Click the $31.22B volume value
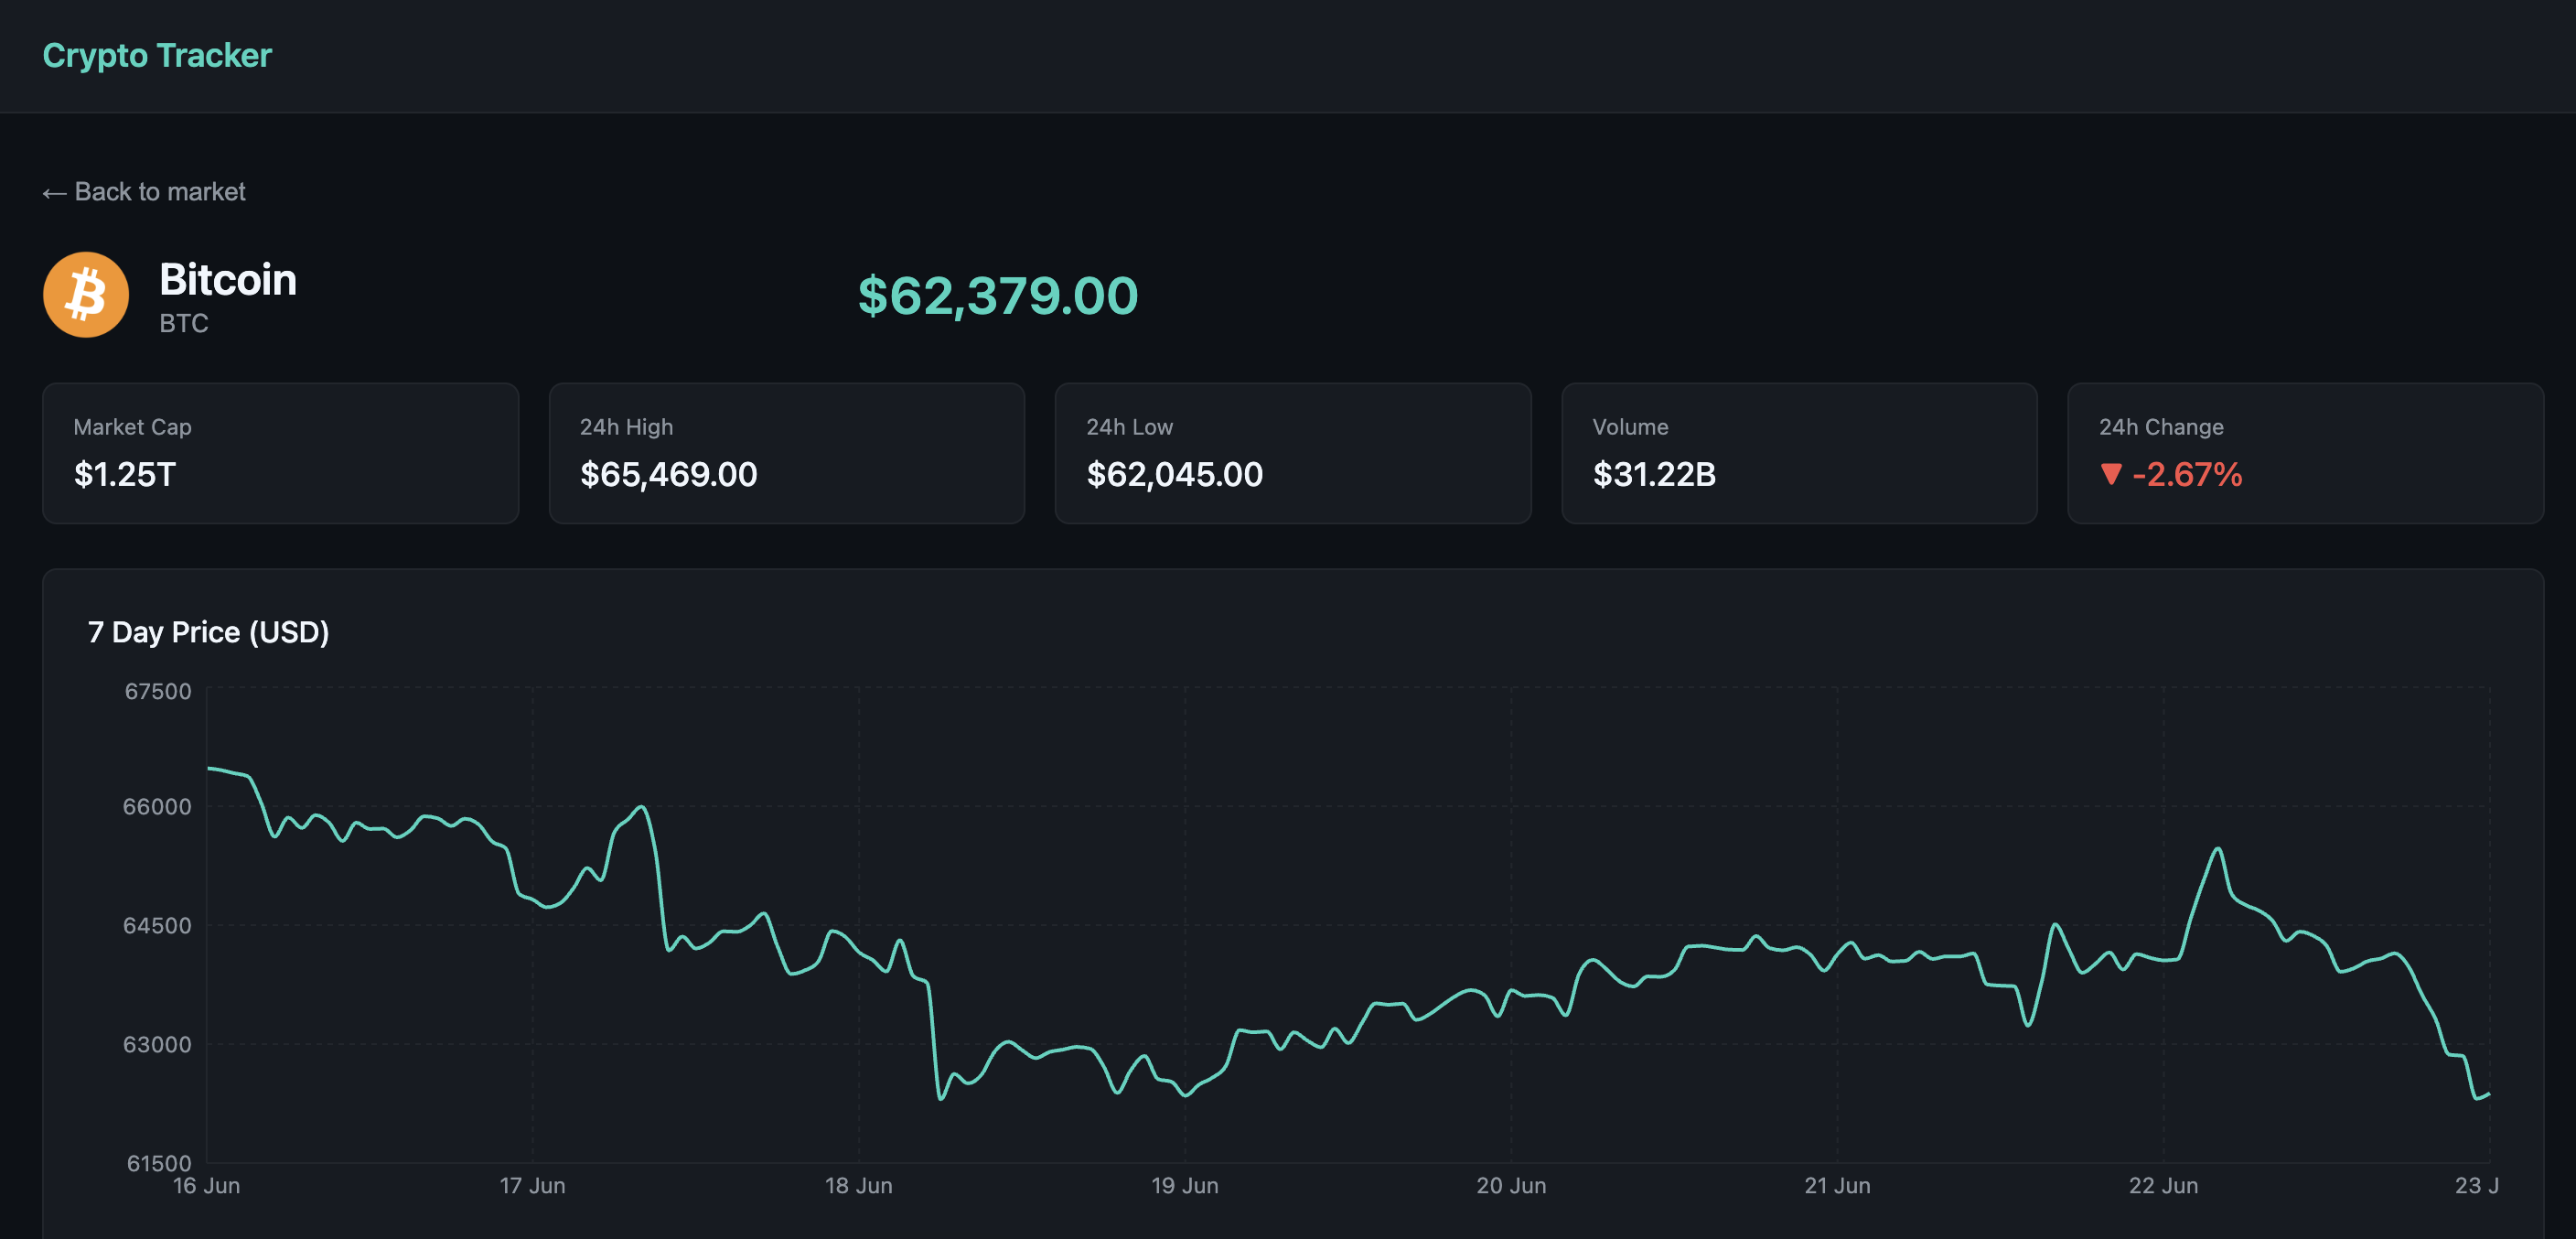Screen dimensions: 2576x1239 1654,474
